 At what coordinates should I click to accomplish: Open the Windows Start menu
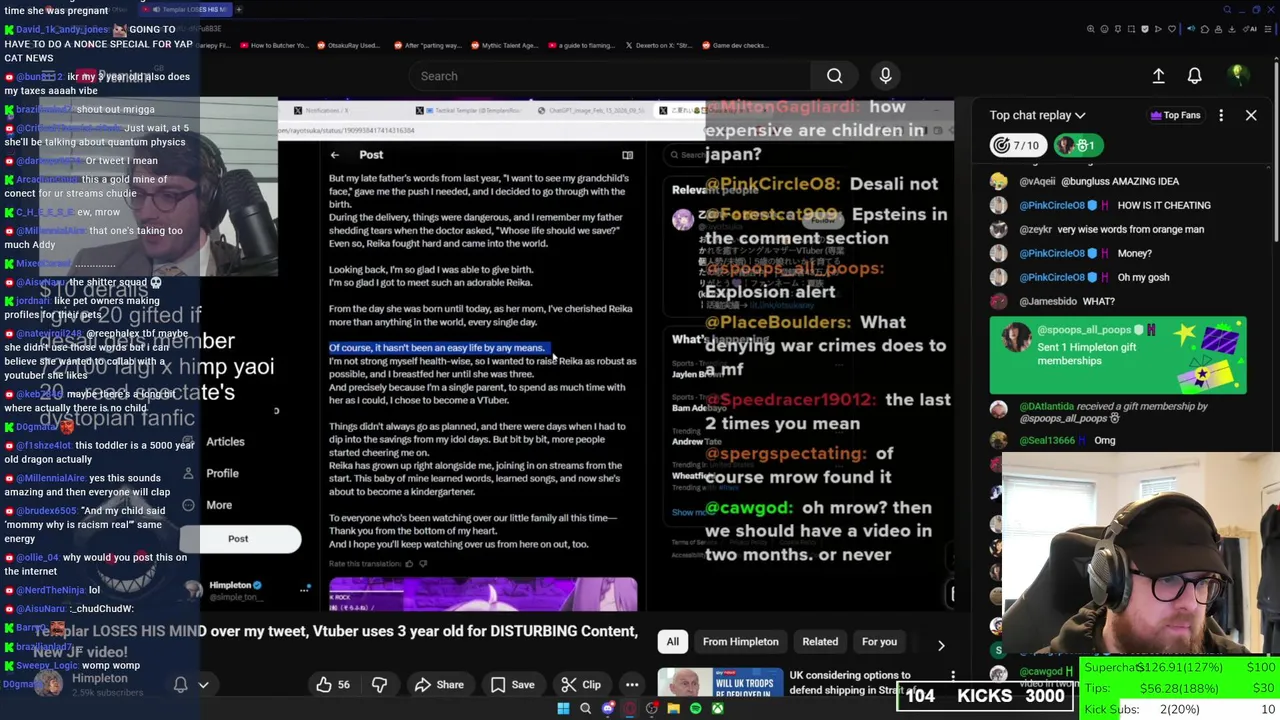pos(563,709)
